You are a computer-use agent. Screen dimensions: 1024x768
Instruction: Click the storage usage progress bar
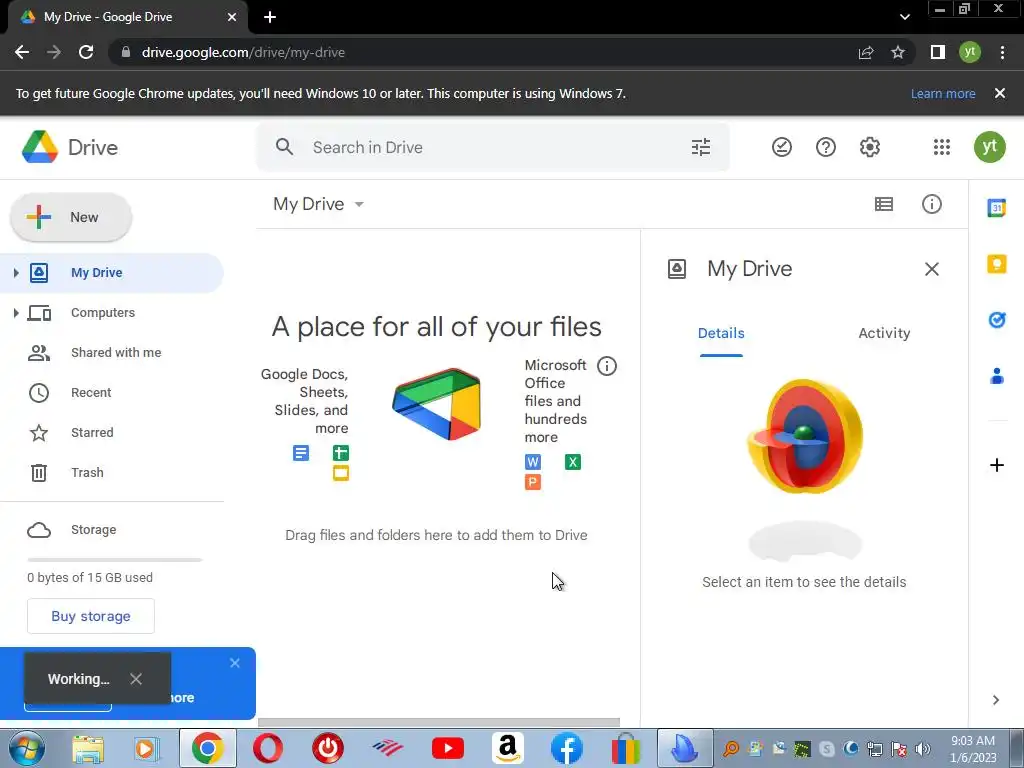pyautogui.click(x=115, y=560)
